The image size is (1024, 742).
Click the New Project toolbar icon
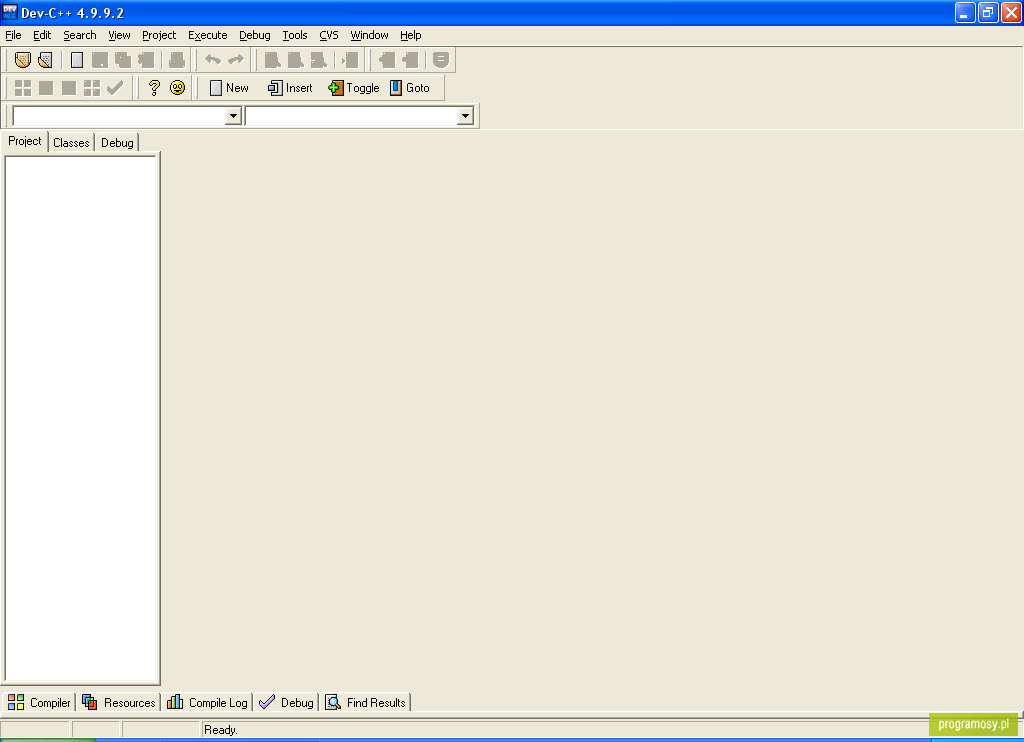[23, 60]
